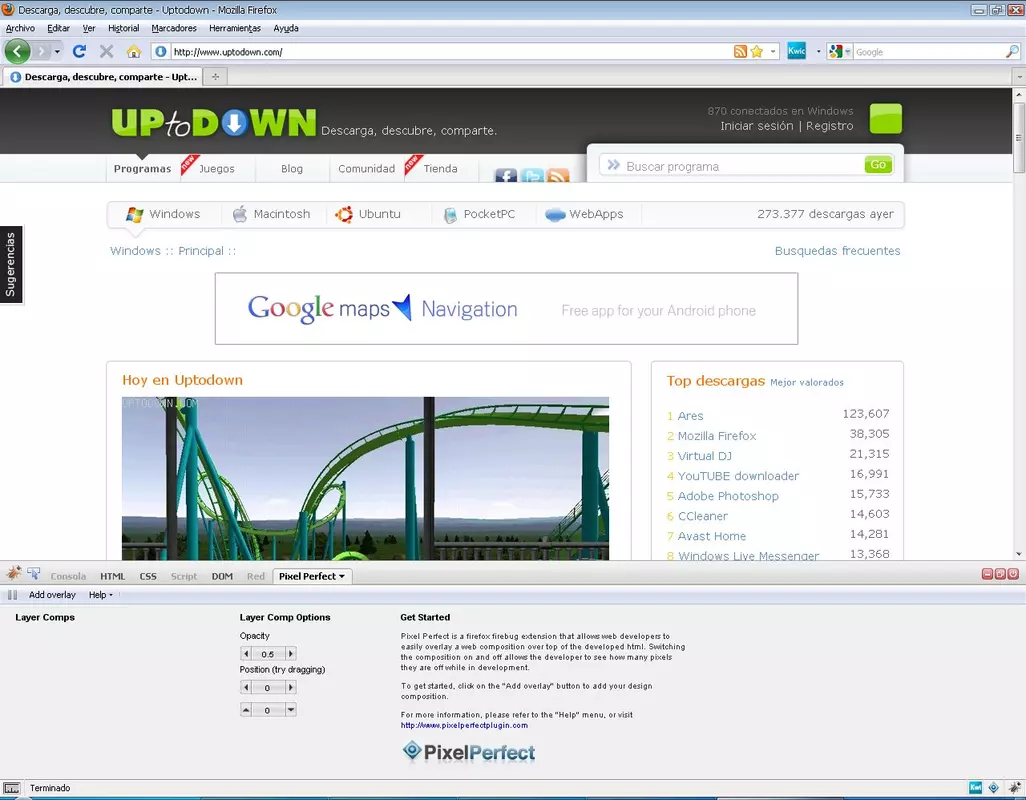Open the tab list dropdown arrow
The width and height of the screenshot is (1026, 800).
pyautogui.click(x=1019, y=77)
